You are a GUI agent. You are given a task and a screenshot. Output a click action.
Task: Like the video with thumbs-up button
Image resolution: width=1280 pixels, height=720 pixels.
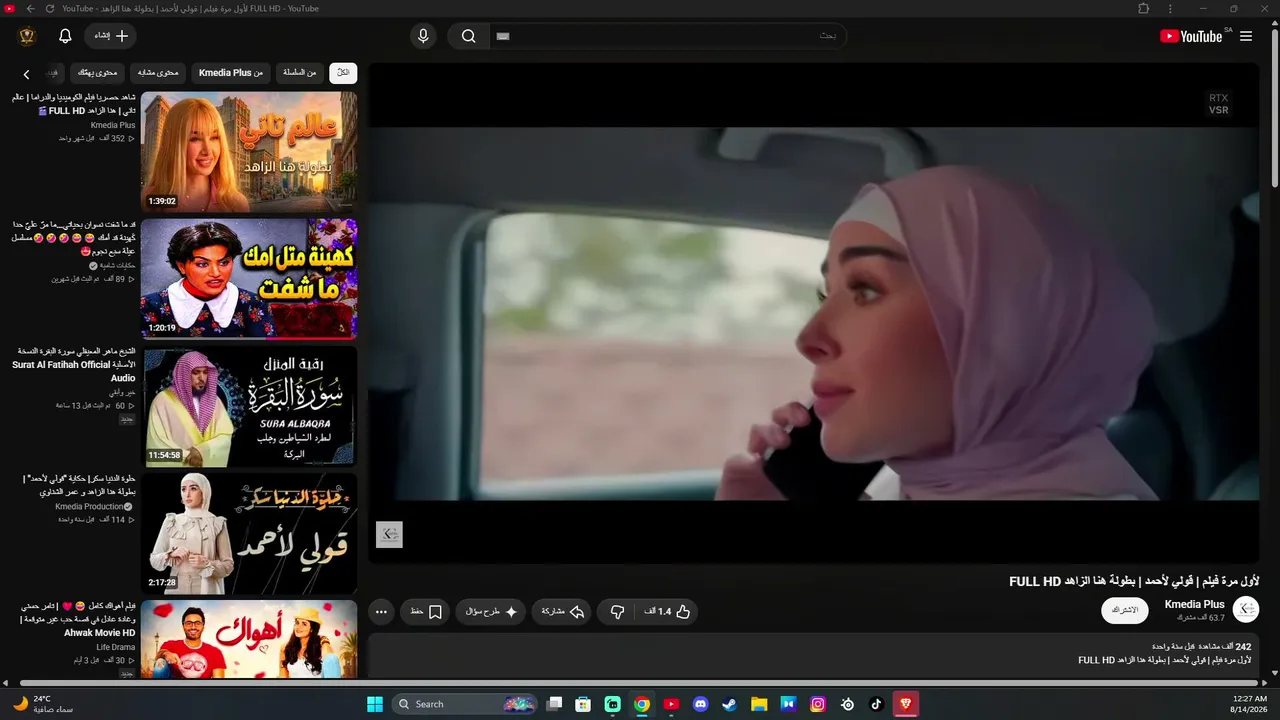[x=667, y=611]
